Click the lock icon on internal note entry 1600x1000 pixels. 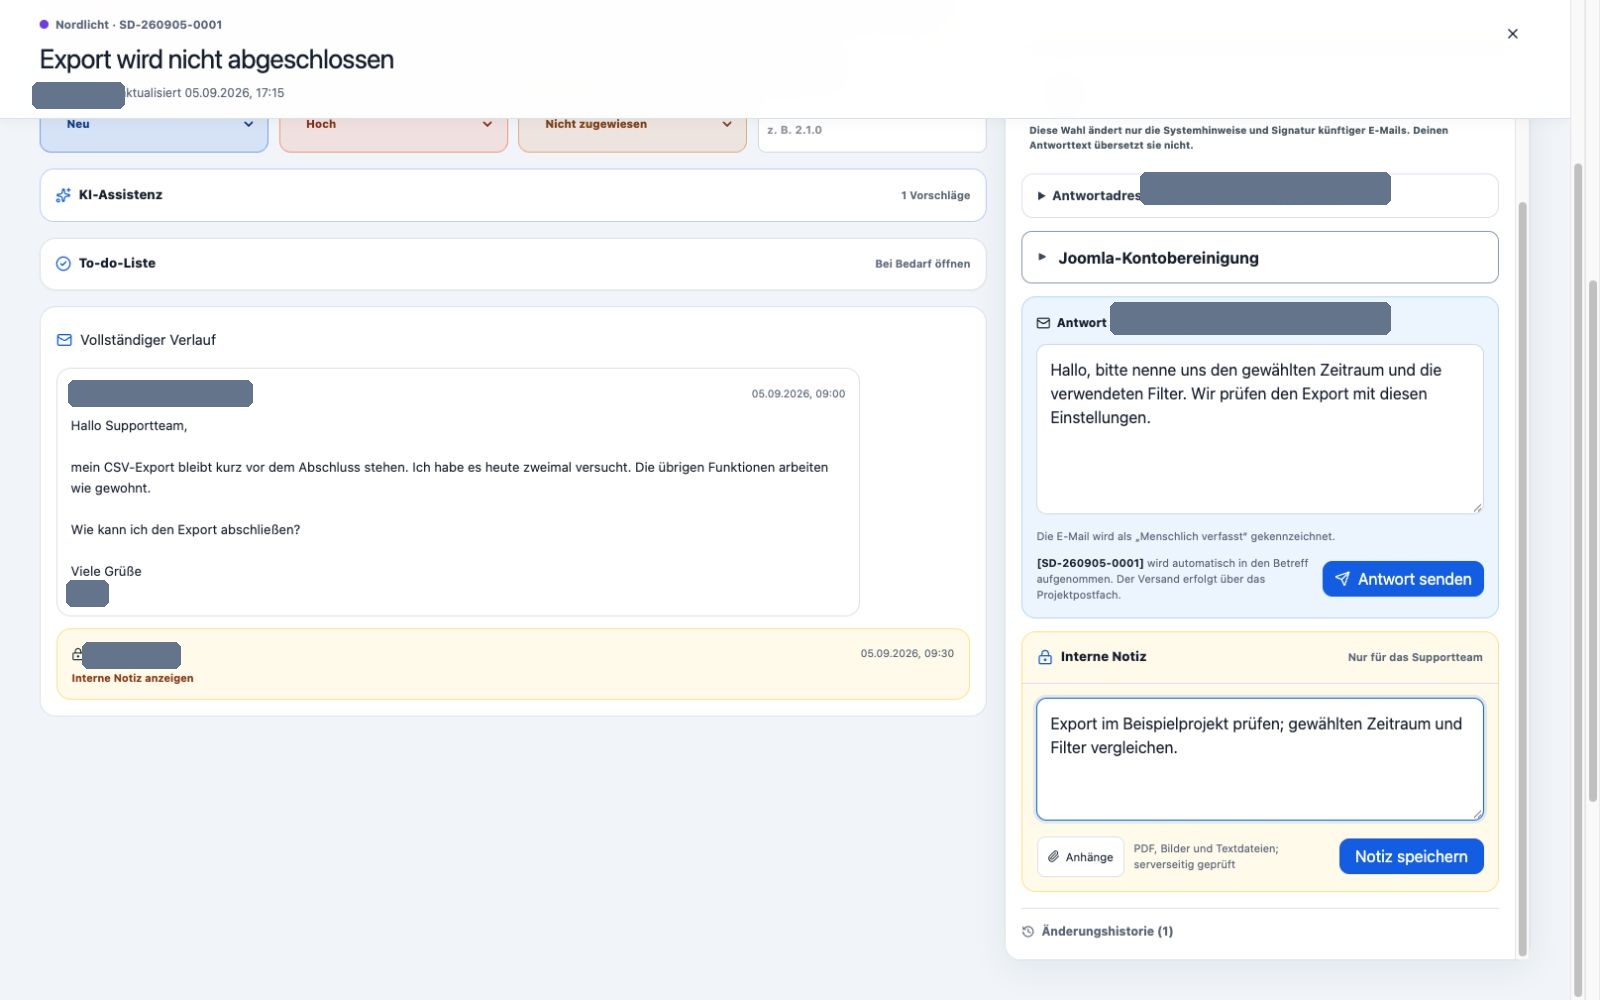click(77, 655)
